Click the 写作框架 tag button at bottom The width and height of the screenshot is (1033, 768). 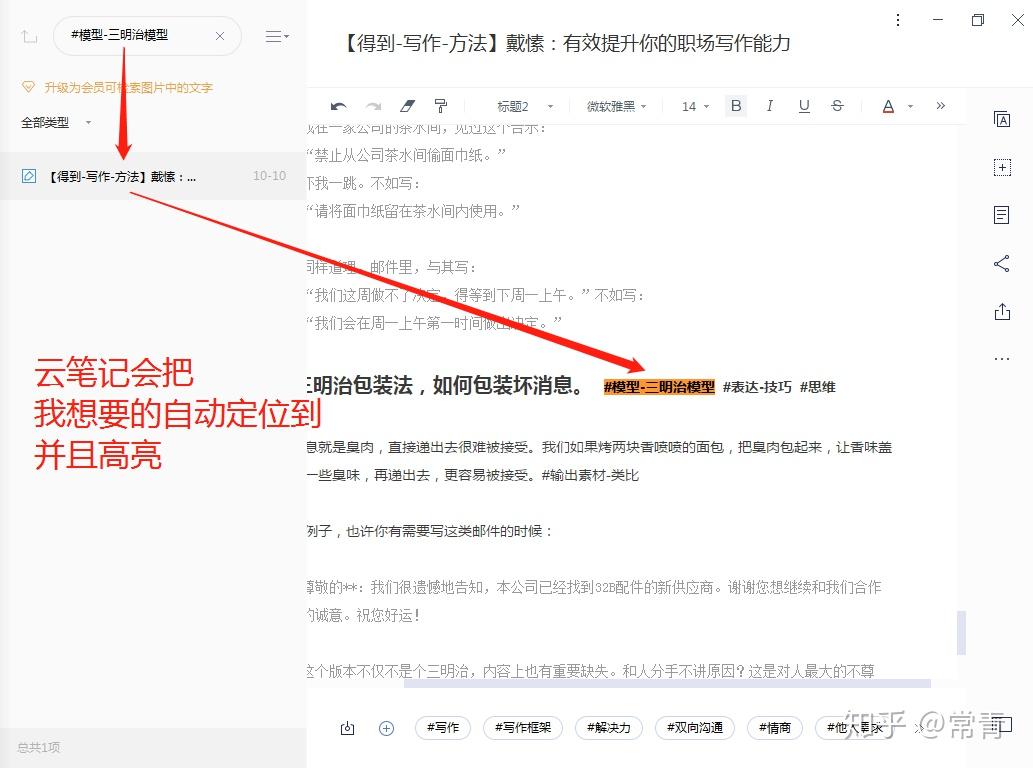(523, 729)
